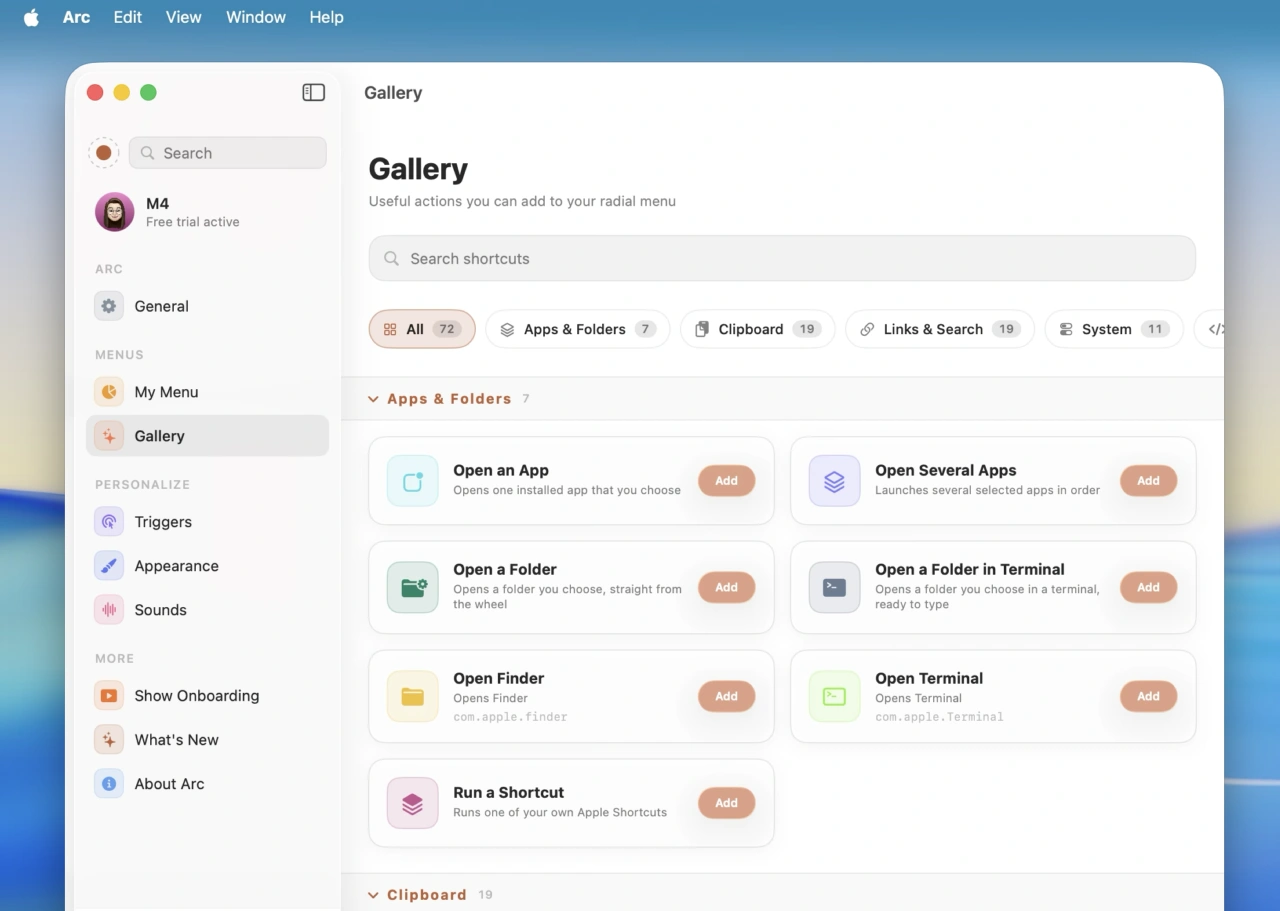Viewport: 1280px width, 911px height.
Task: Add the Open Several Apps action
Action: click(x=1149, y=481)
